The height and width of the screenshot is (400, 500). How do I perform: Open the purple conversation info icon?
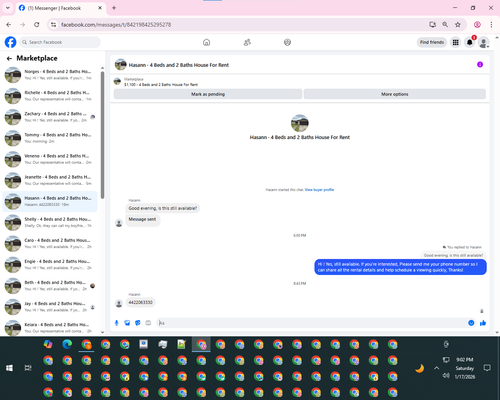(480, 65)
